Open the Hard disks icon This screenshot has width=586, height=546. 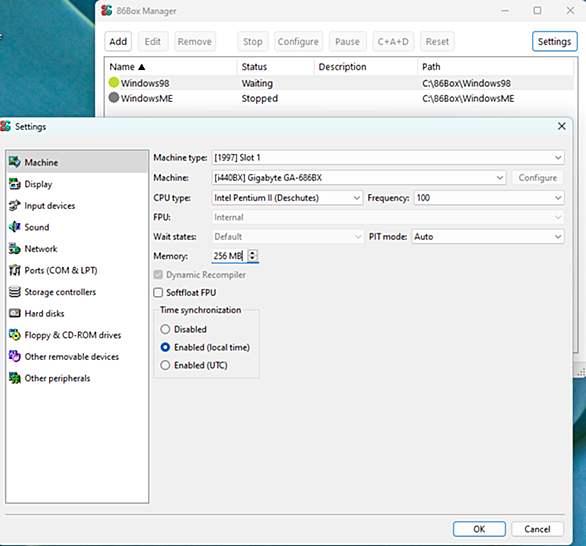tap(15, 313)
